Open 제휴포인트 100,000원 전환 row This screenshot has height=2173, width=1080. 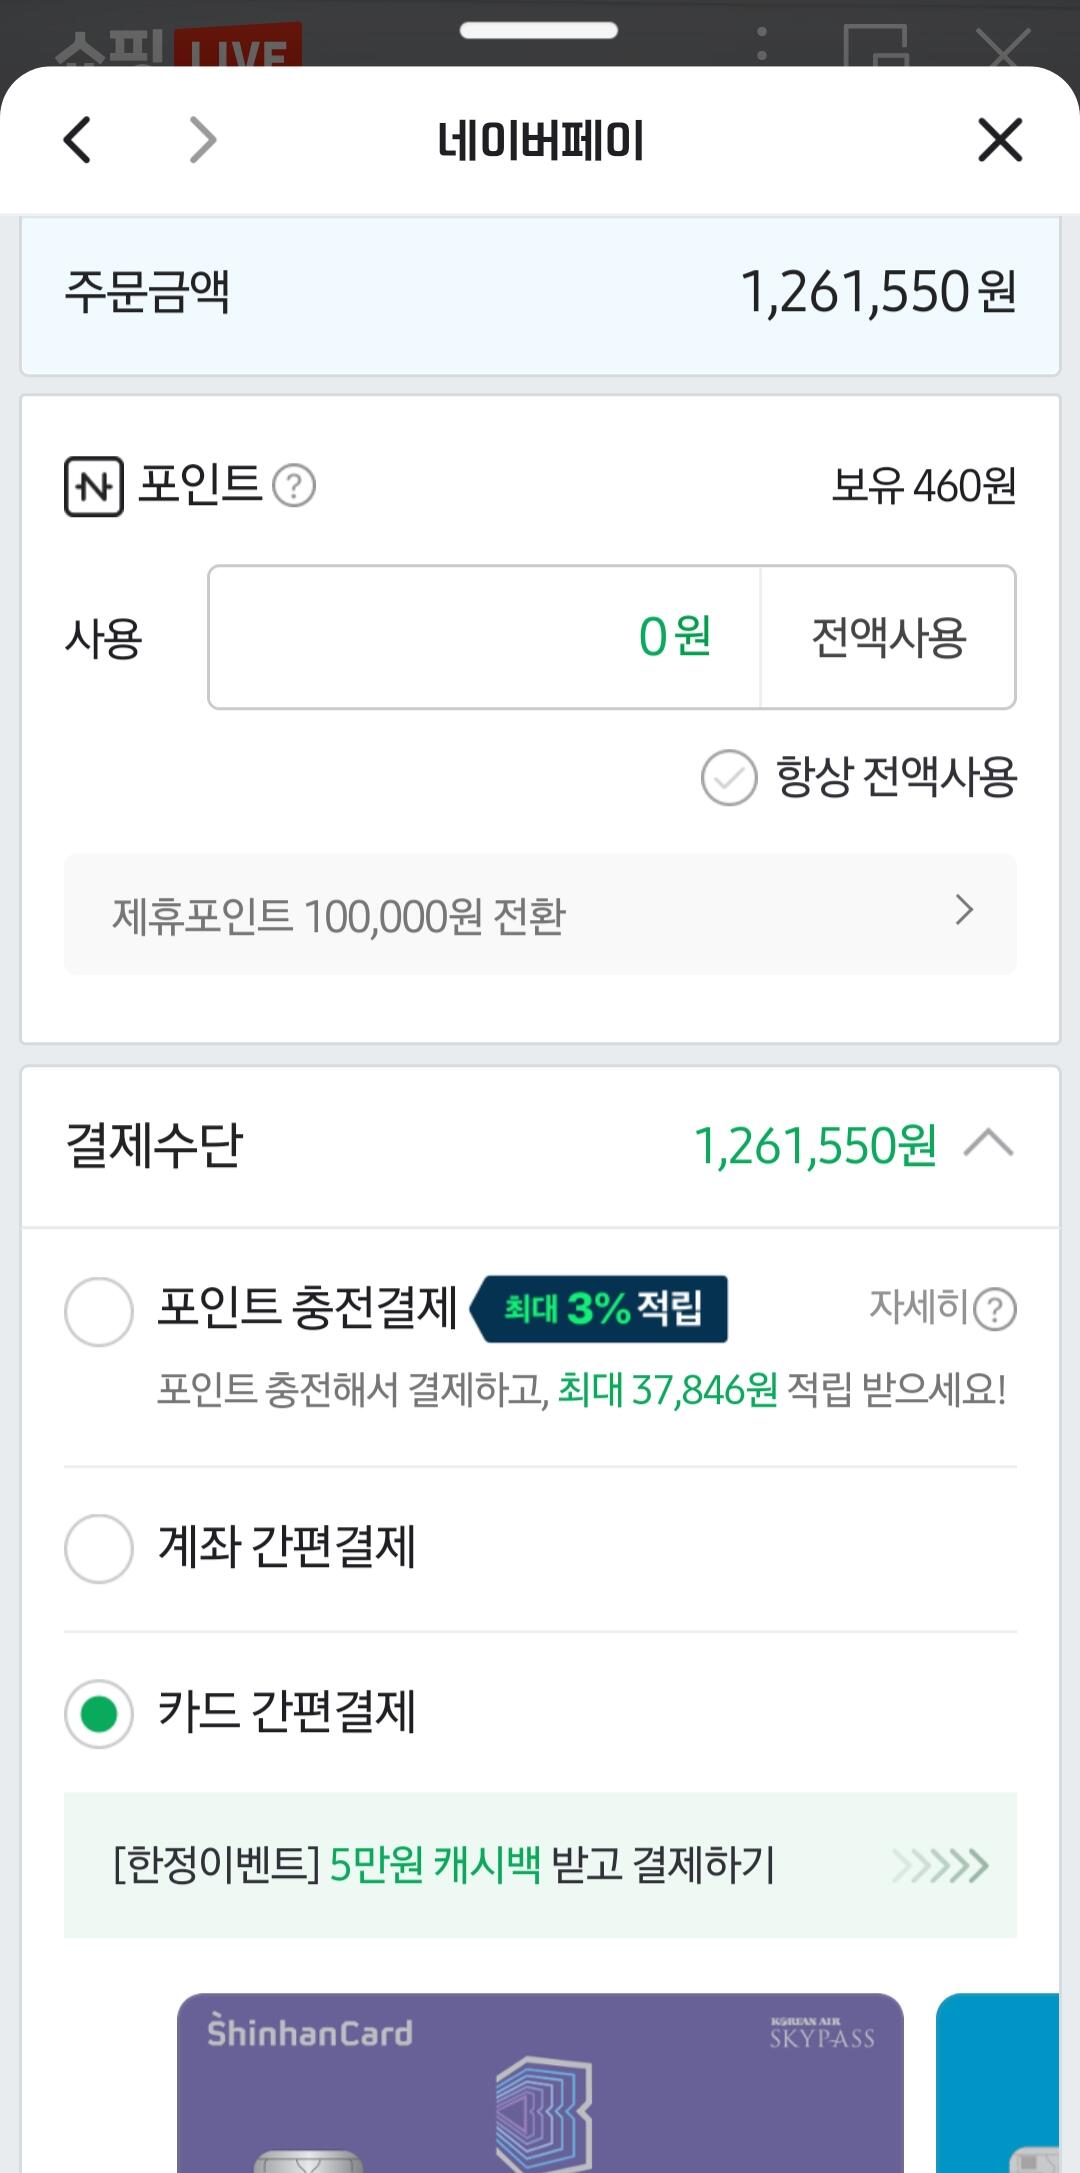pos(540,914)
